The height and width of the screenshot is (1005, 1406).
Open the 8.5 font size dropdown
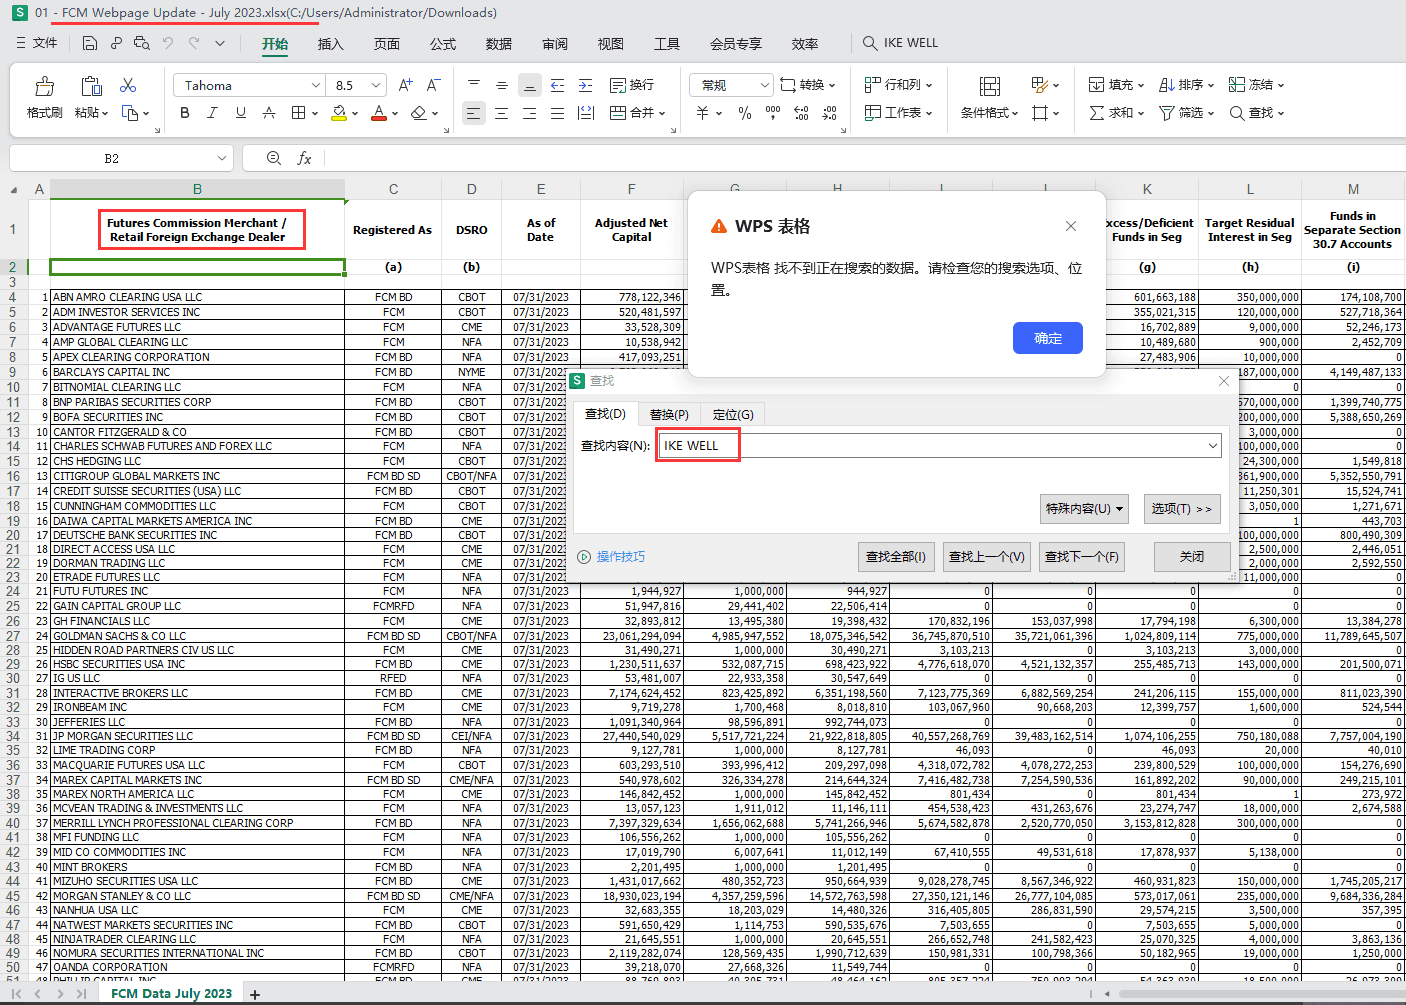click(x=376, y=85)
